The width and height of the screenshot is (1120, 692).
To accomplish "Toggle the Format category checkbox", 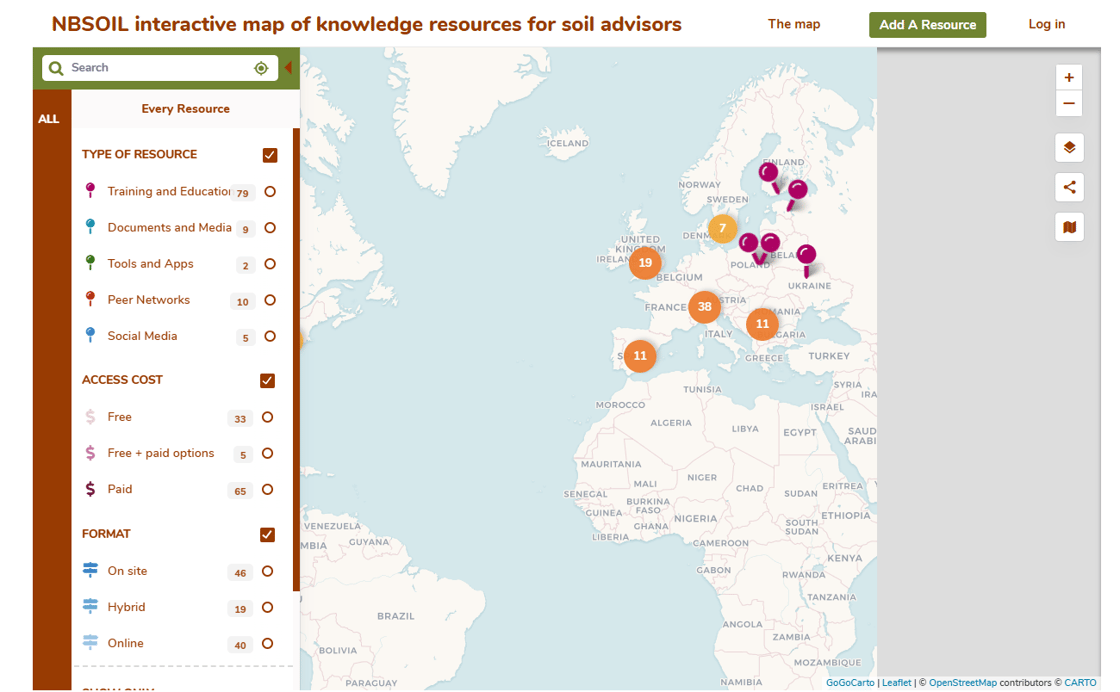I will coord(267,535).
